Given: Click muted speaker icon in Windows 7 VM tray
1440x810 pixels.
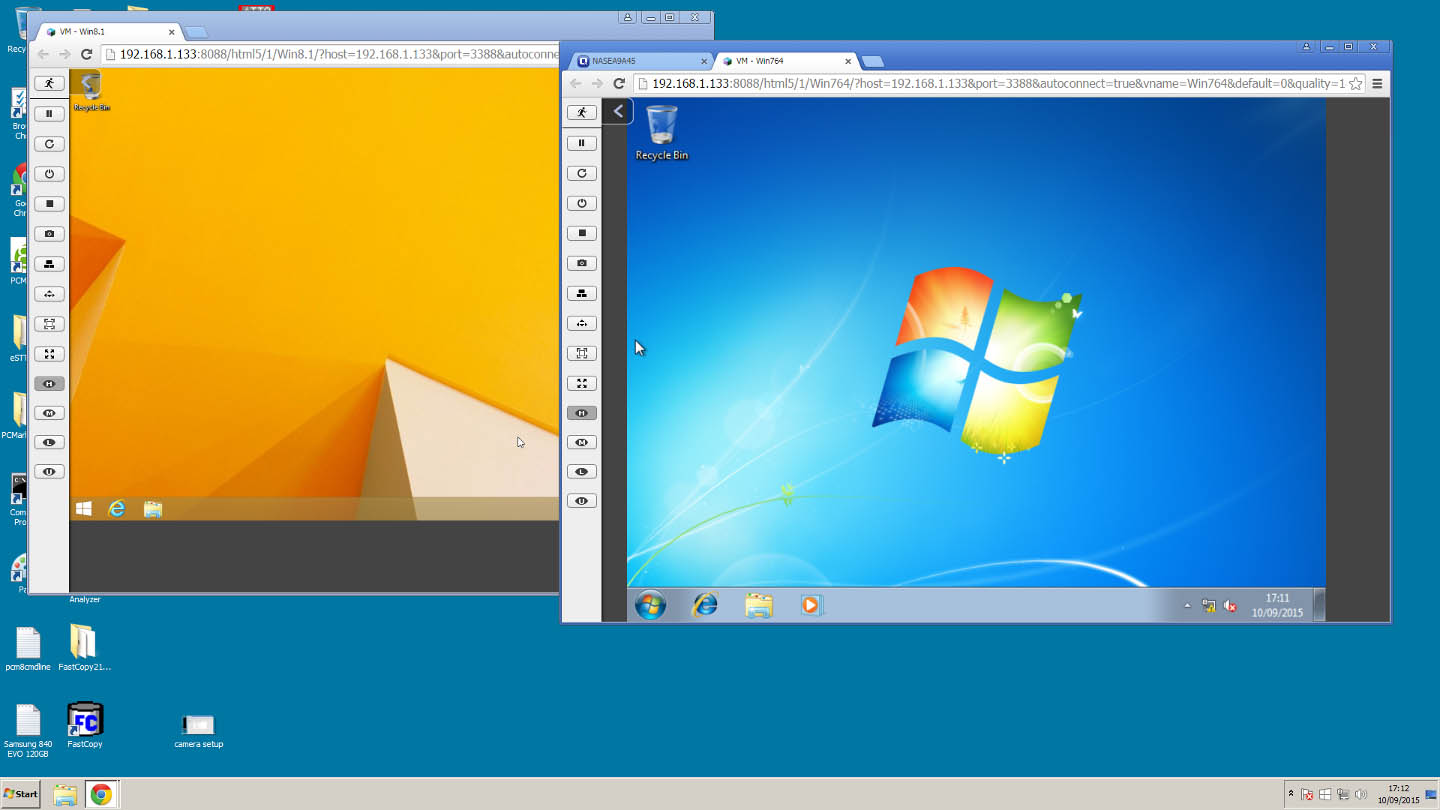Looking at the screenshot, I should [x=1230, y=606].
